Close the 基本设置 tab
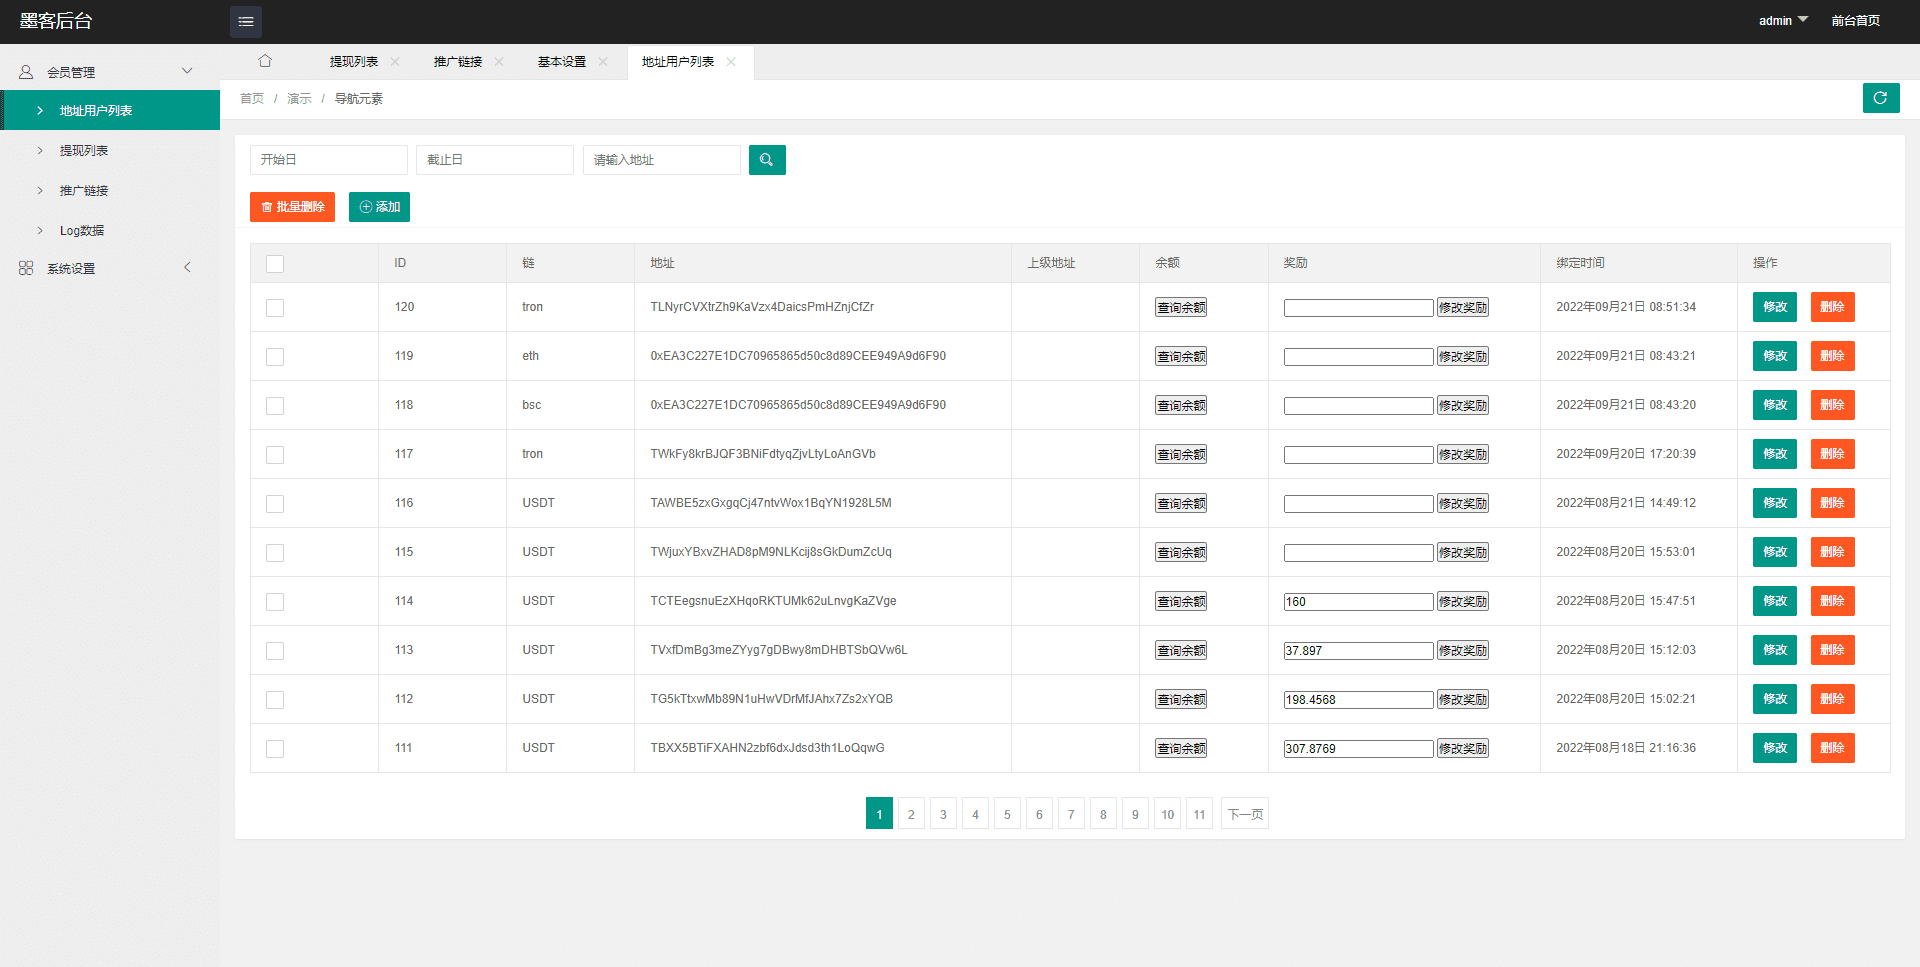The height and width of the screenshot is (967, 1920). (x=603, y=62)
